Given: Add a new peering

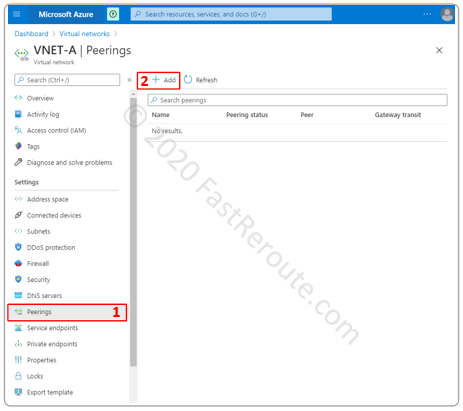Looking at the screenshot, I should (164, 80).
